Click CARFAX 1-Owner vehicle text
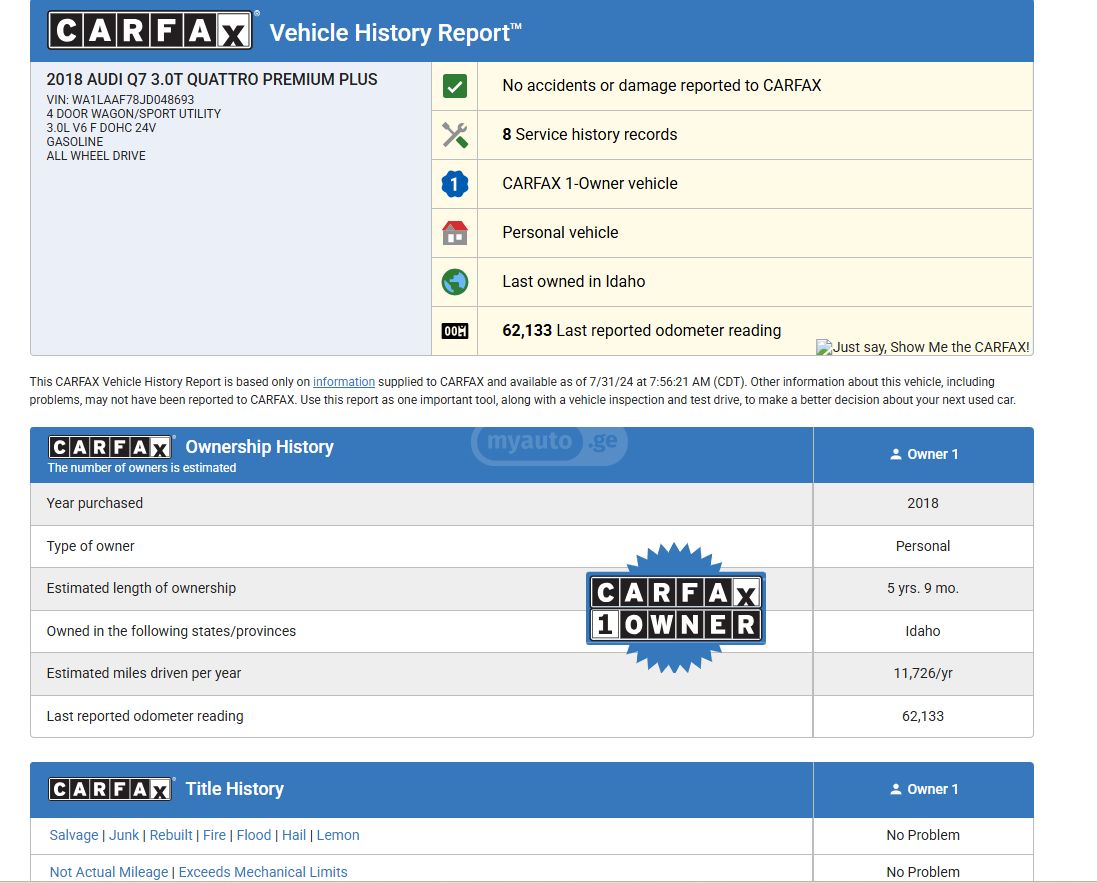 (x=590, y=184)
